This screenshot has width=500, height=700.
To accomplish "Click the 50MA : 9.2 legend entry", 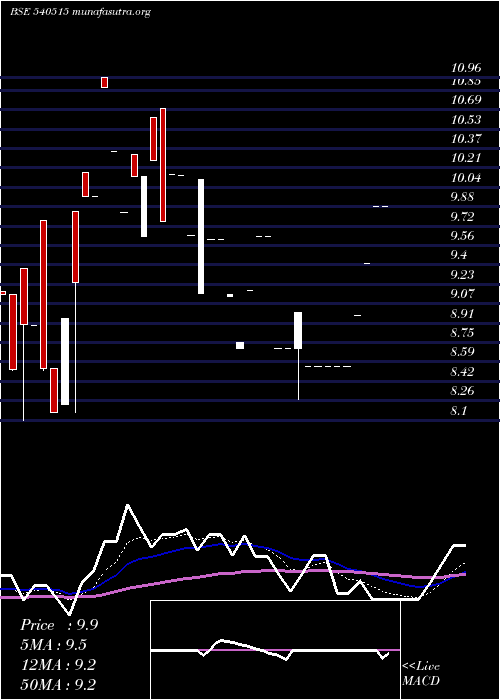I will pos(58,685).
